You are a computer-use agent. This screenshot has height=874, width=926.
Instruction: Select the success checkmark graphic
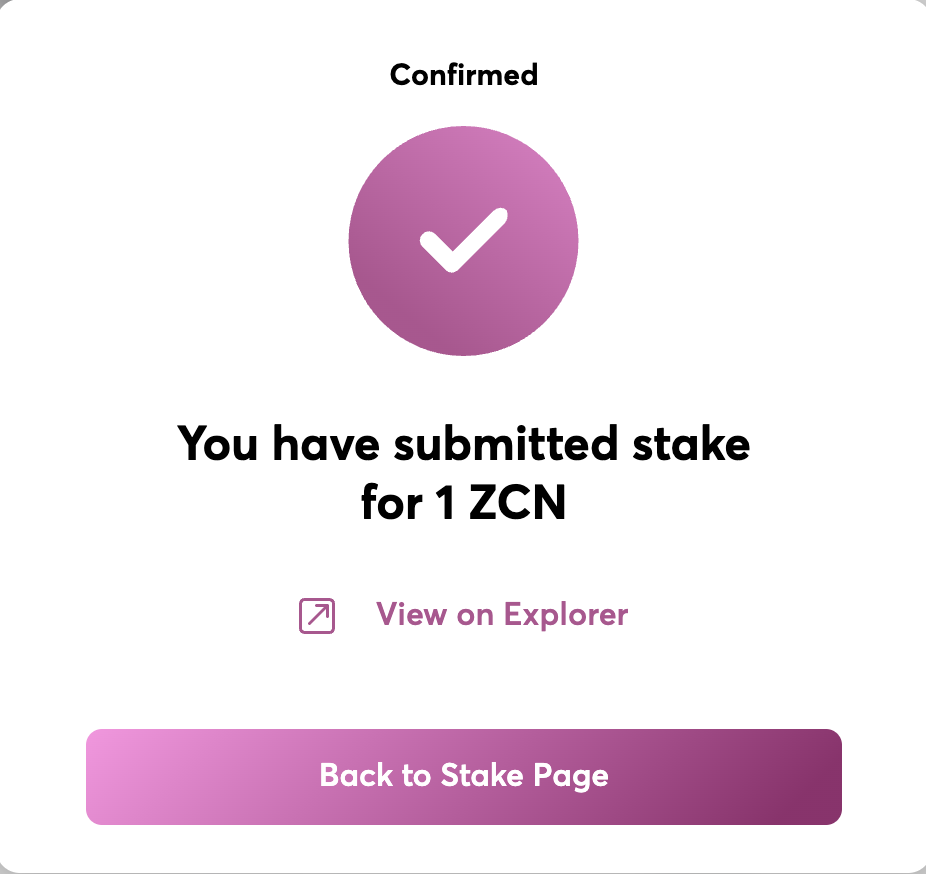[464, 240]
